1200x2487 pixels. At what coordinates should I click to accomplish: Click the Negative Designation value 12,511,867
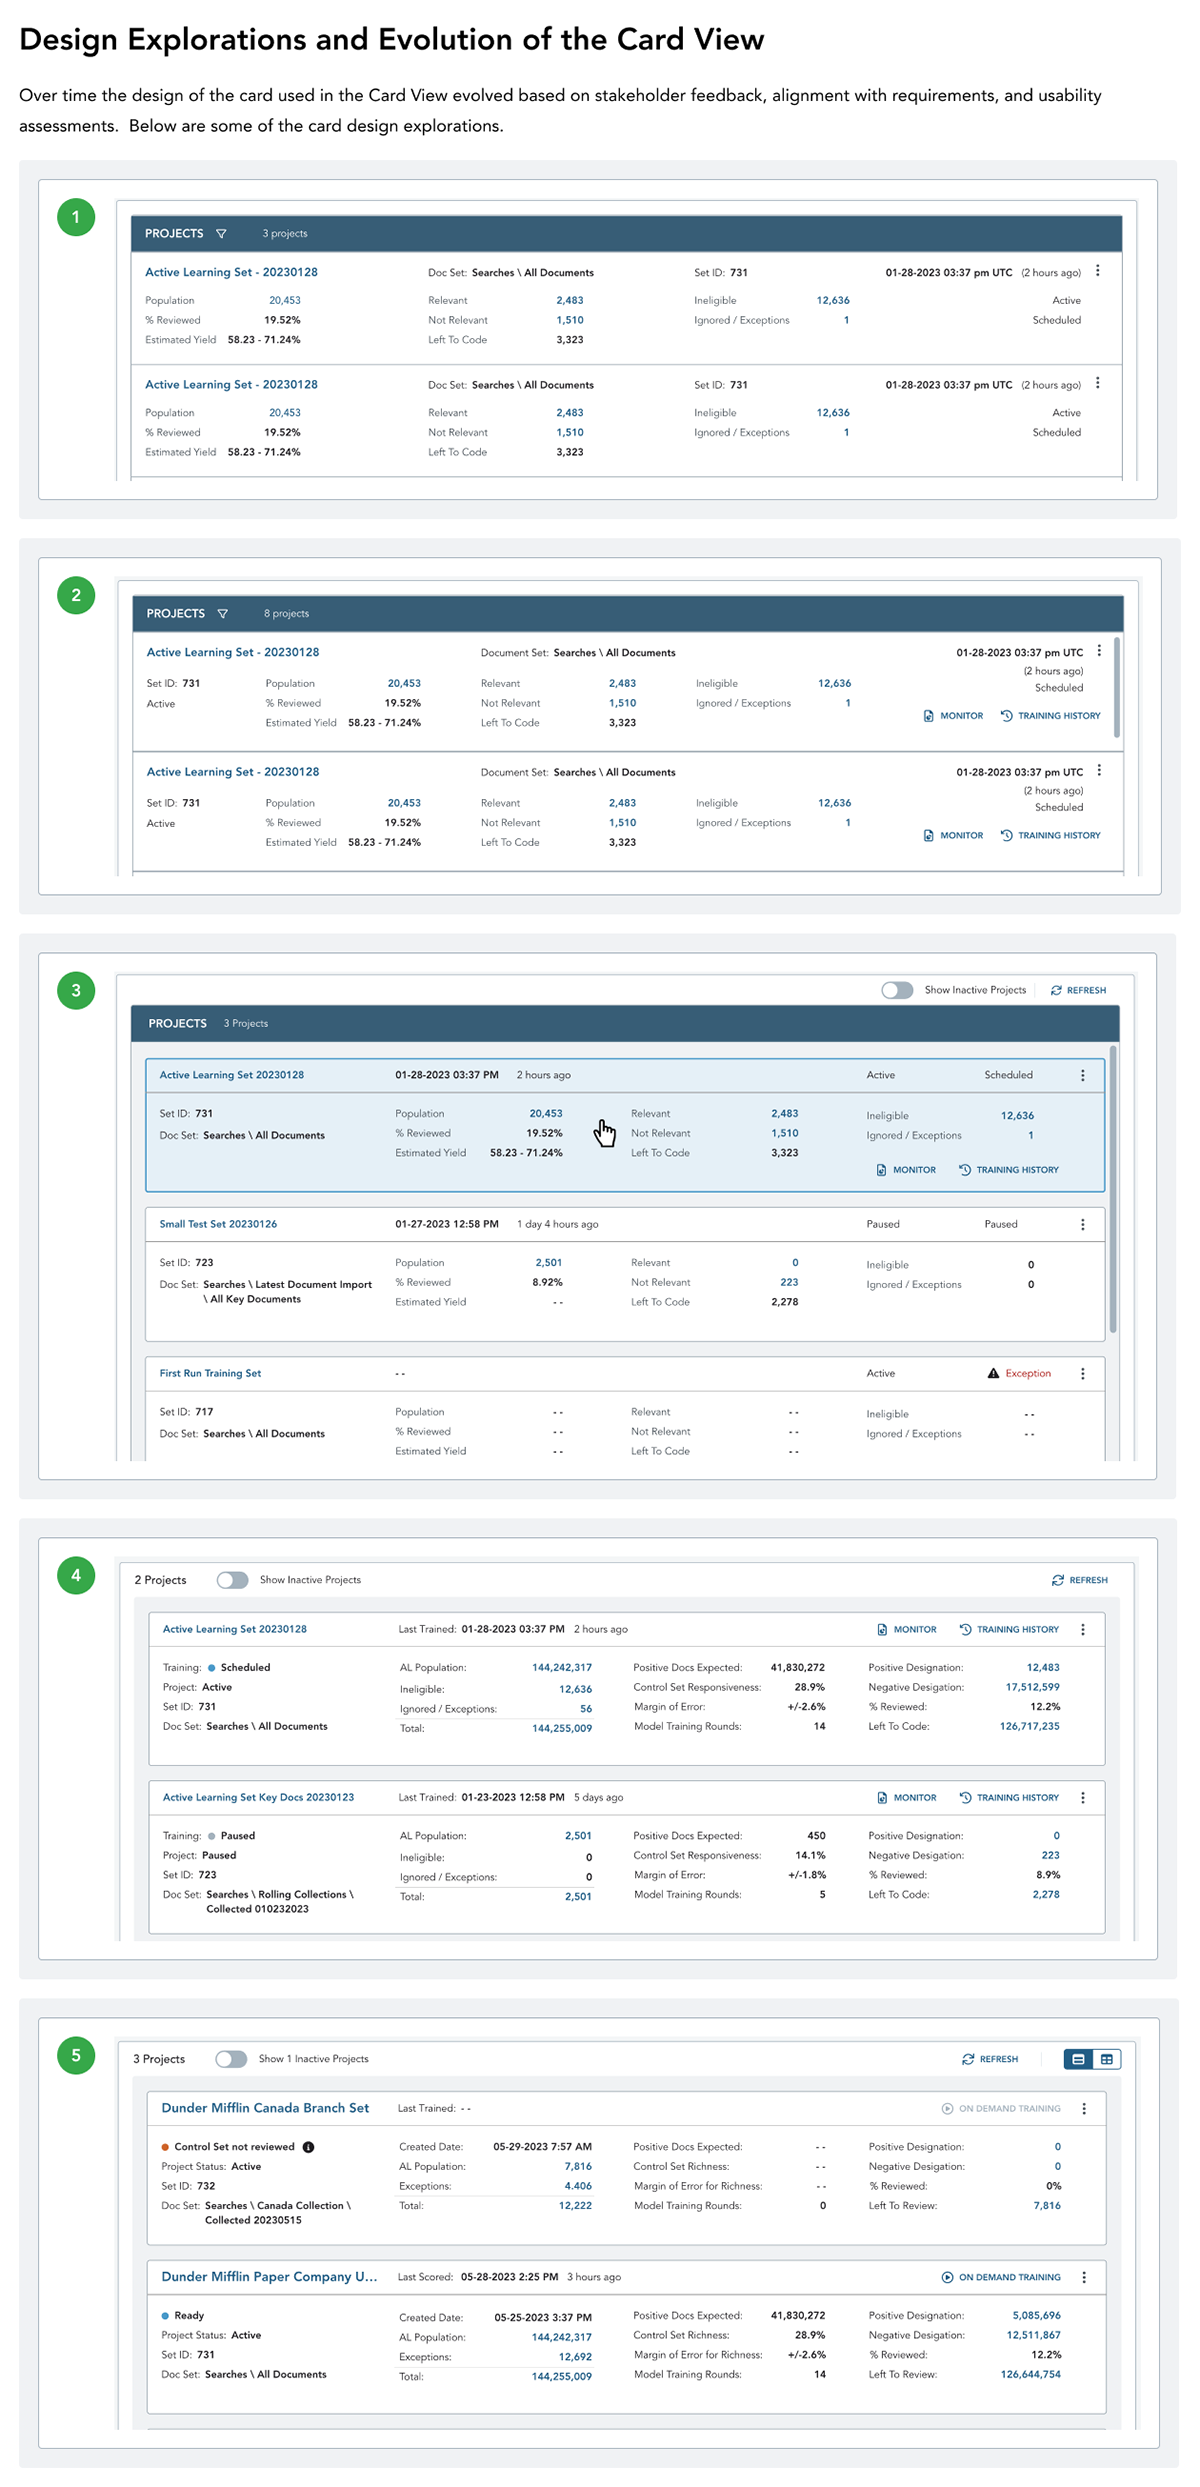pyautogui.click(x=1033, y=2335)
